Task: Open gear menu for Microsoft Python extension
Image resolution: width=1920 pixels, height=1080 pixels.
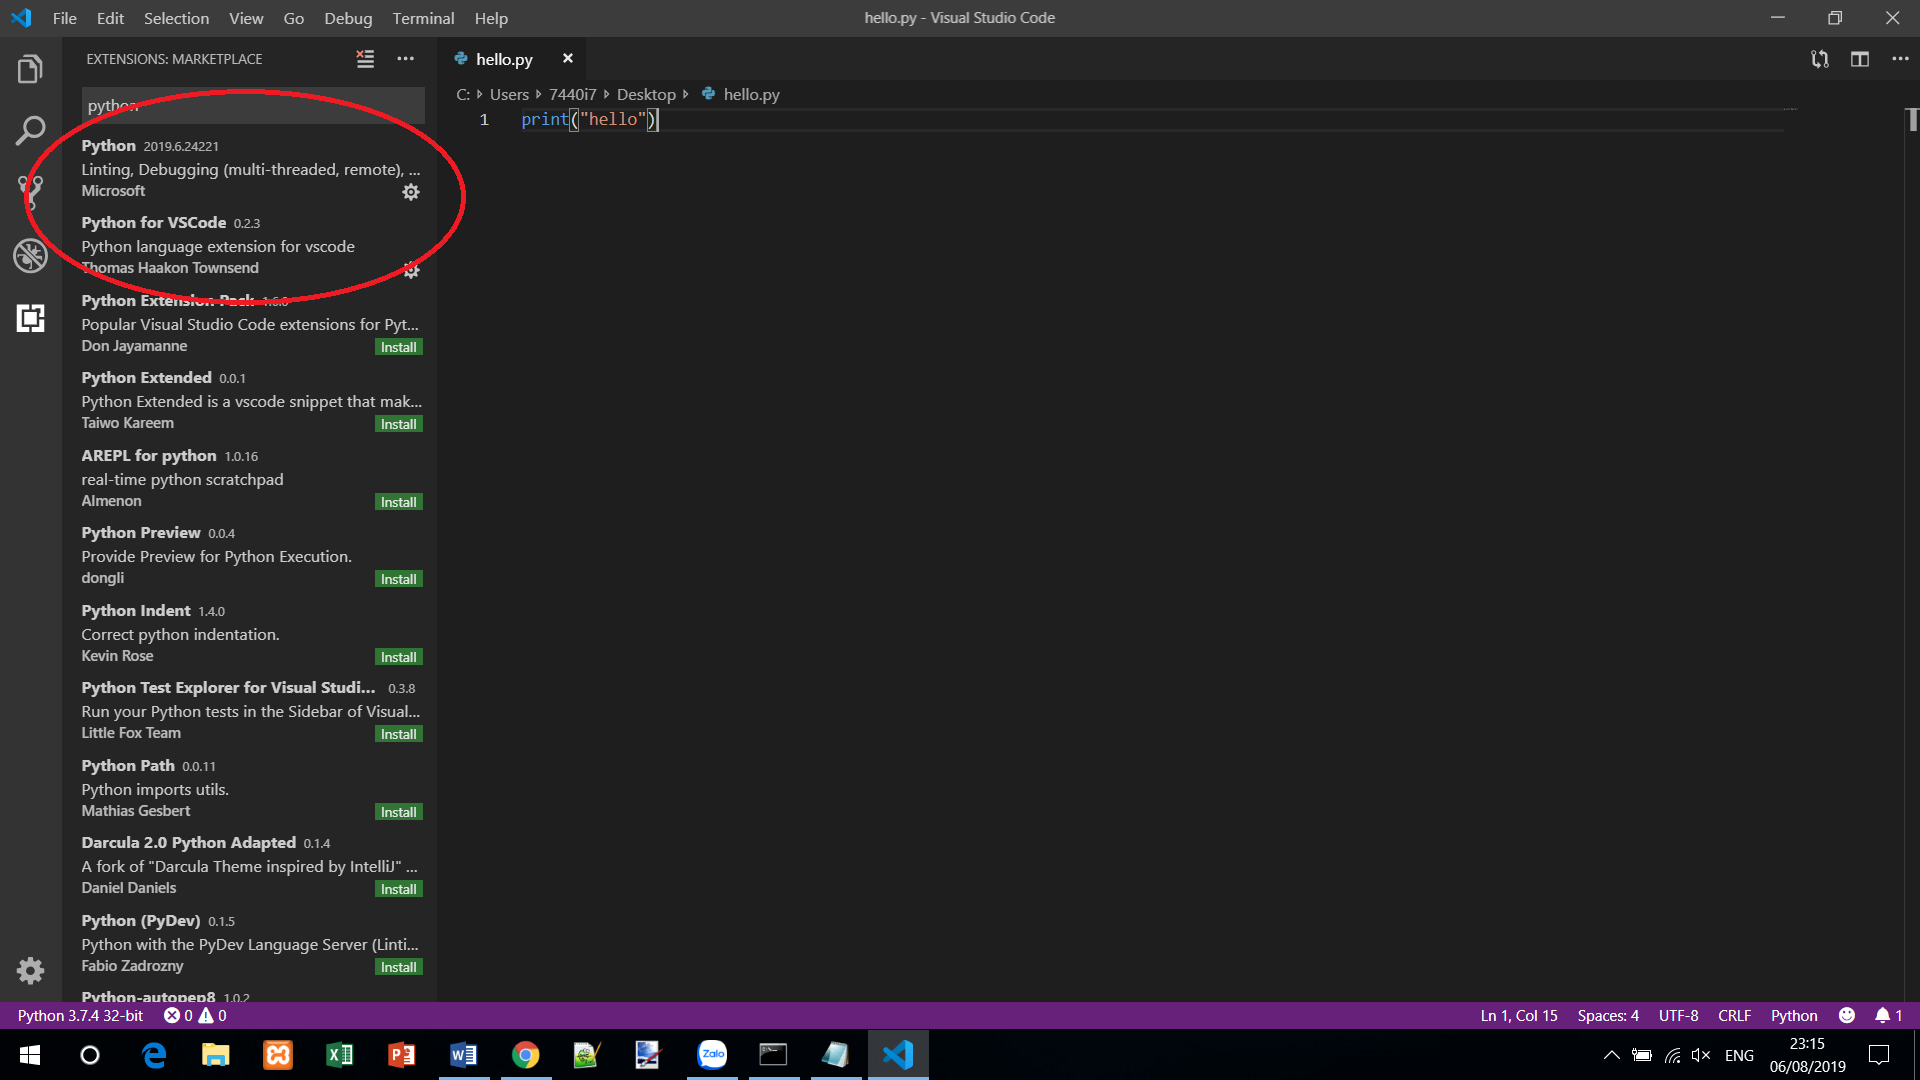Action: pyautogui.click(x=411, y=192)
